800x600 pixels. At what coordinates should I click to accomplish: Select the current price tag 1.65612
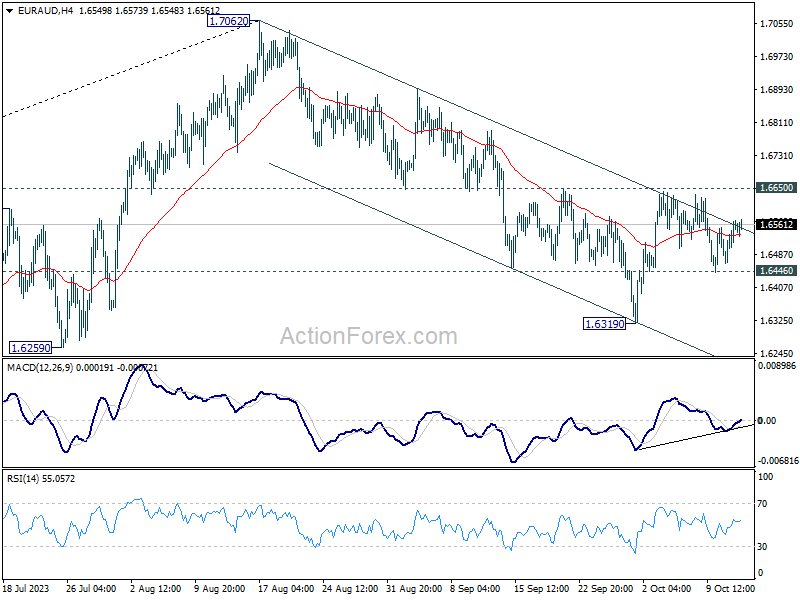click(777, 224)
